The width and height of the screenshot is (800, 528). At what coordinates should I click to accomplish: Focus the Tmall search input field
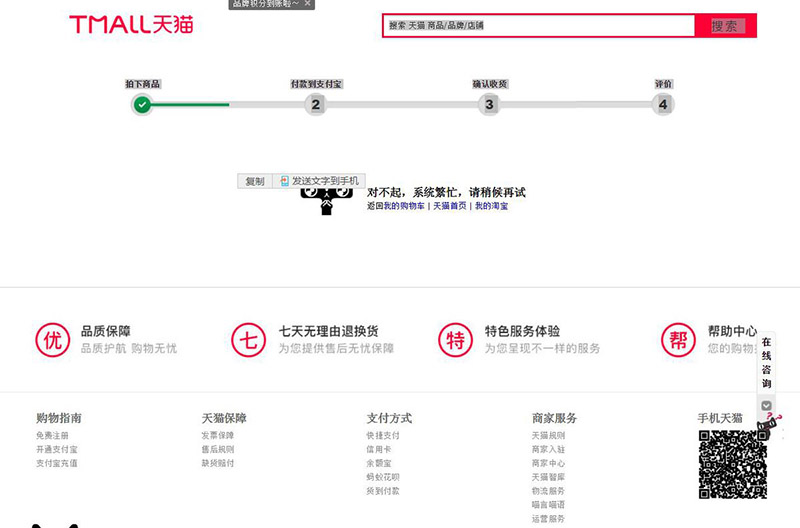(x=538, y=26)
